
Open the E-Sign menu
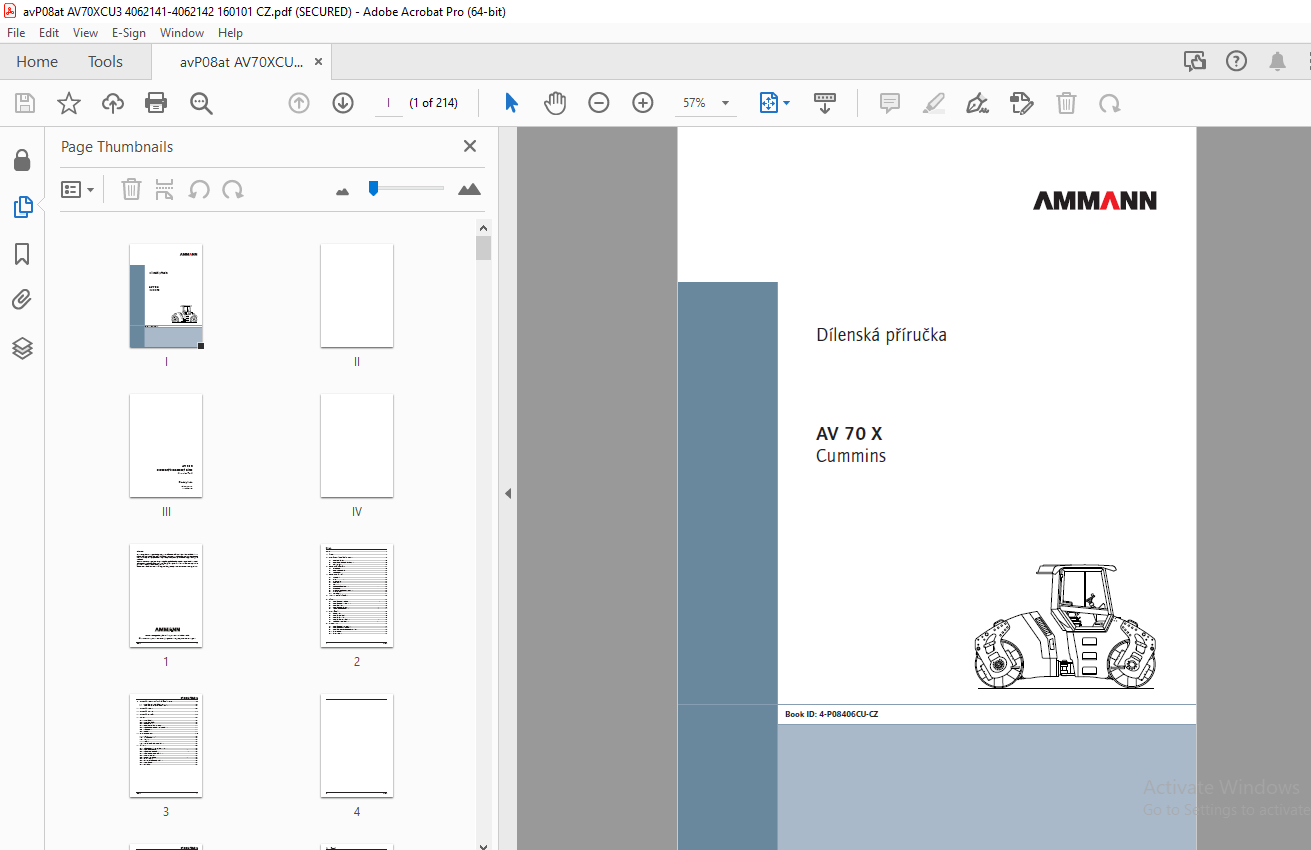129,33
